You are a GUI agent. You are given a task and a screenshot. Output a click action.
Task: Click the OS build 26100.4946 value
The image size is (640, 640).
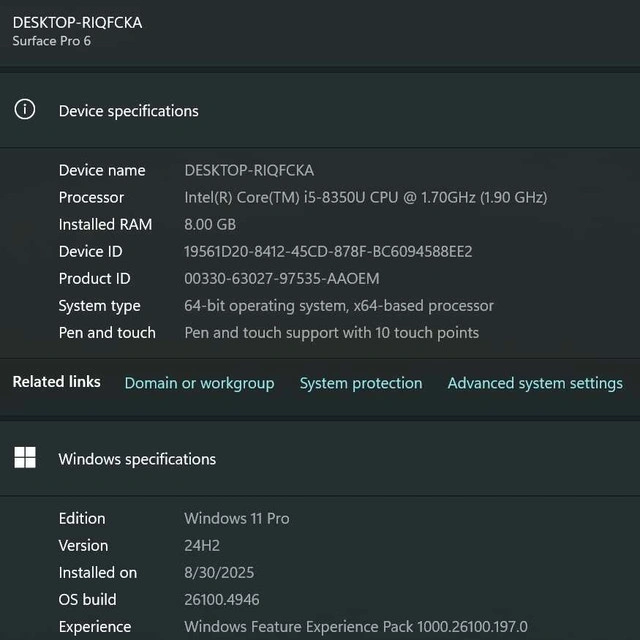coord(221,599)
